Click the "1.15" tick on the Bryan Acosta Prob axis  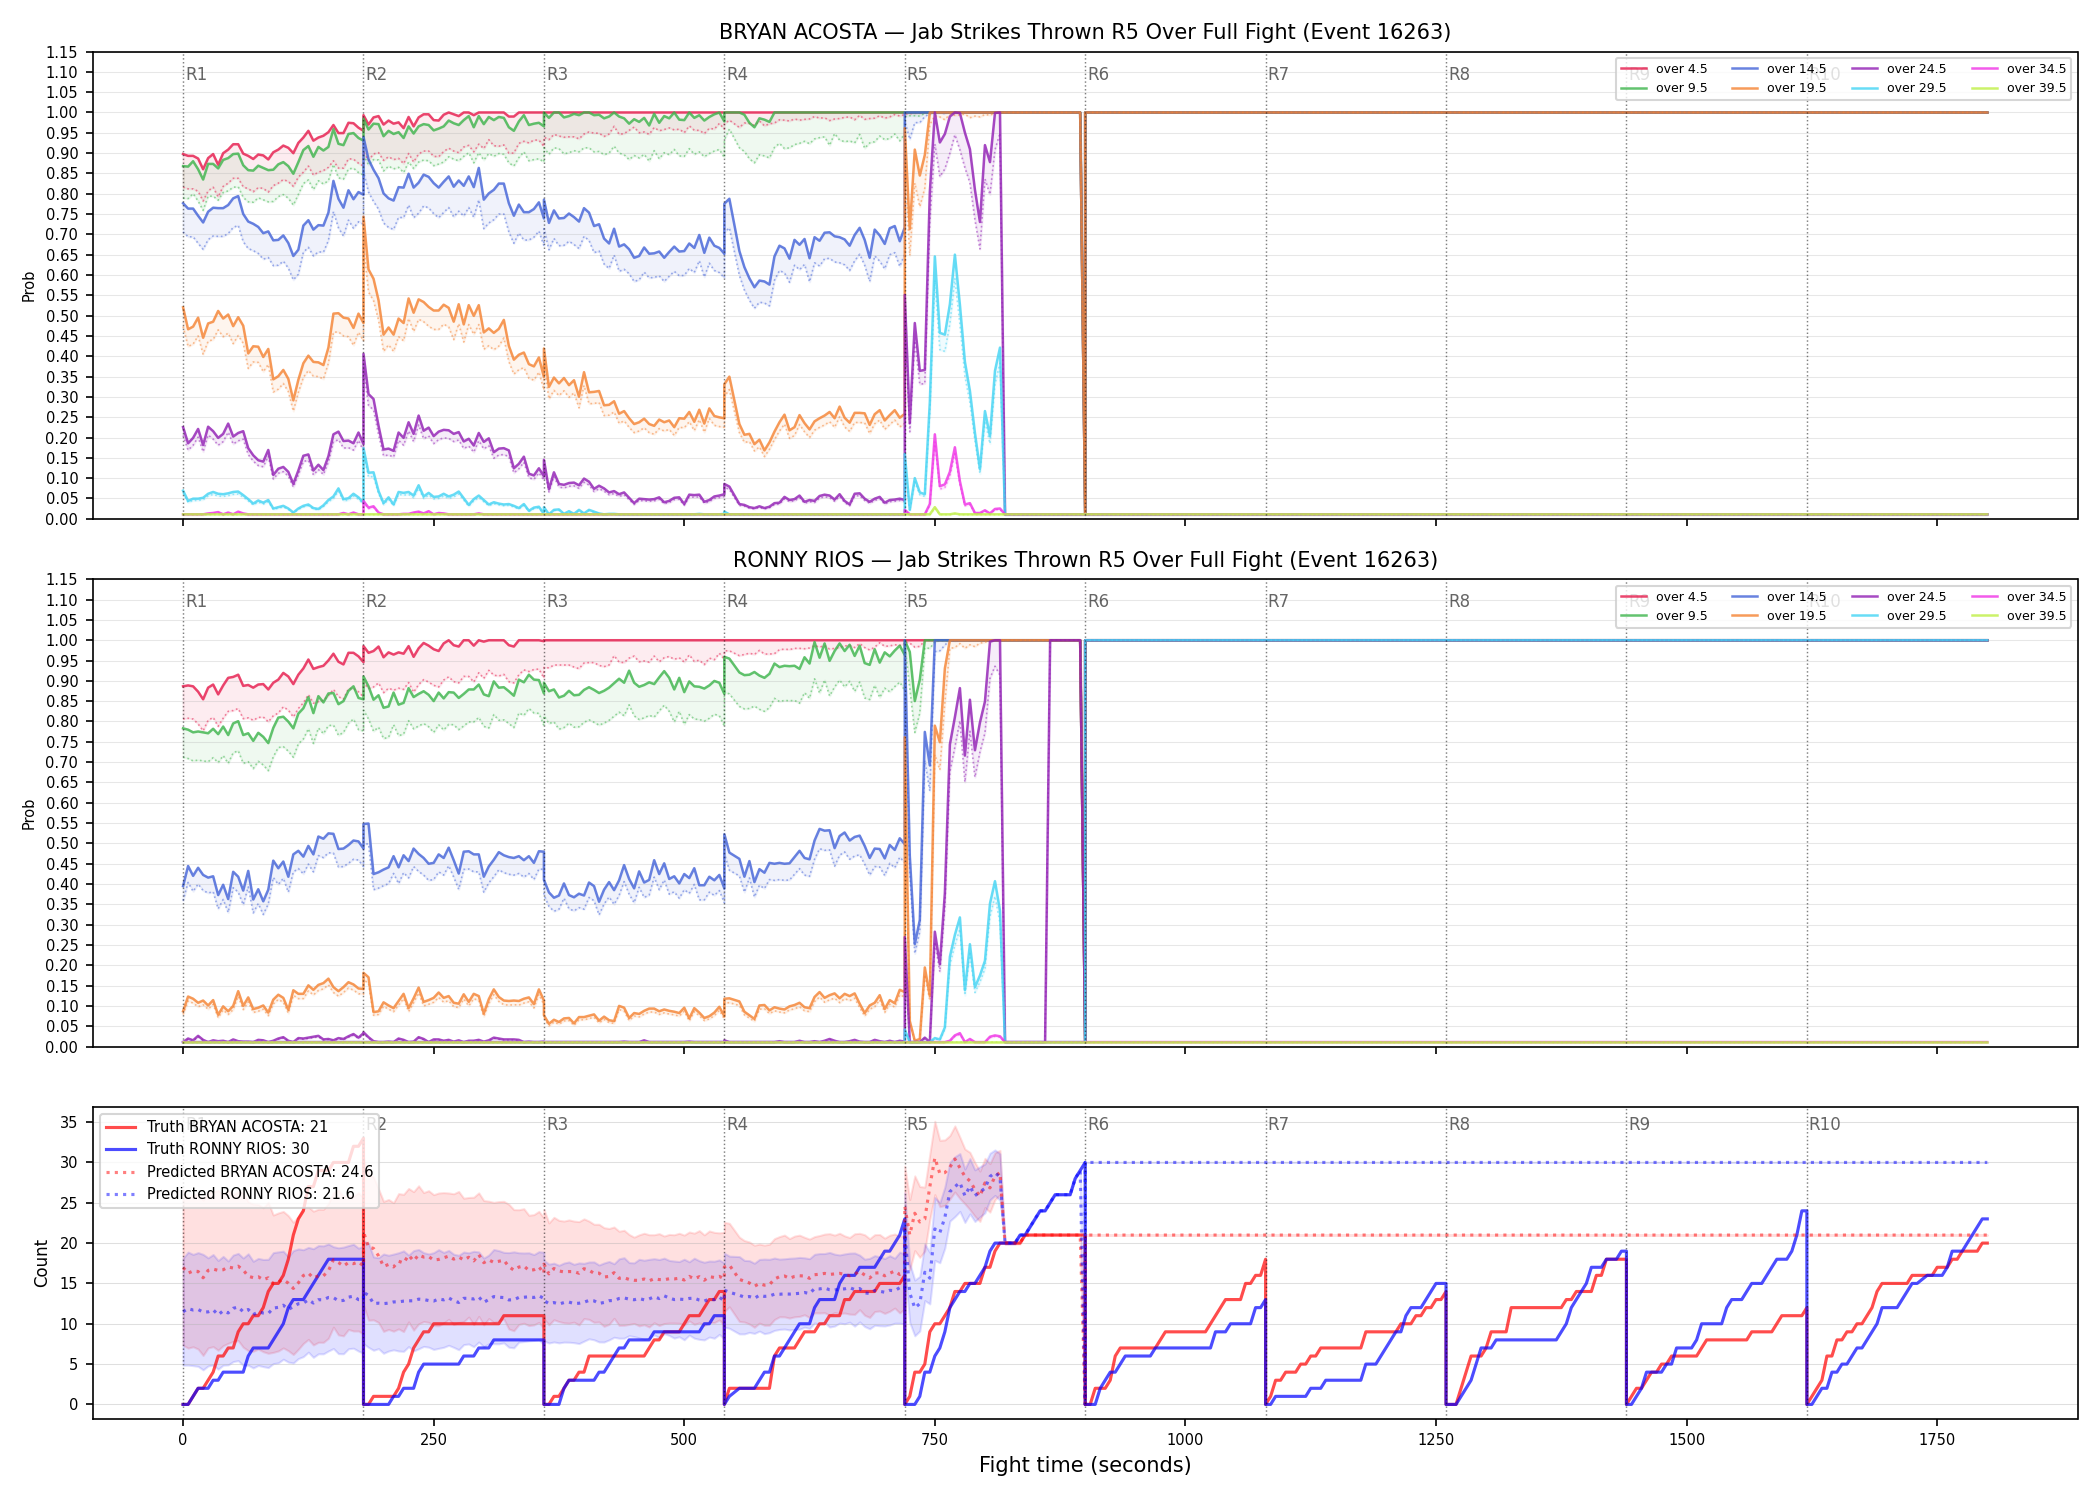62,52
